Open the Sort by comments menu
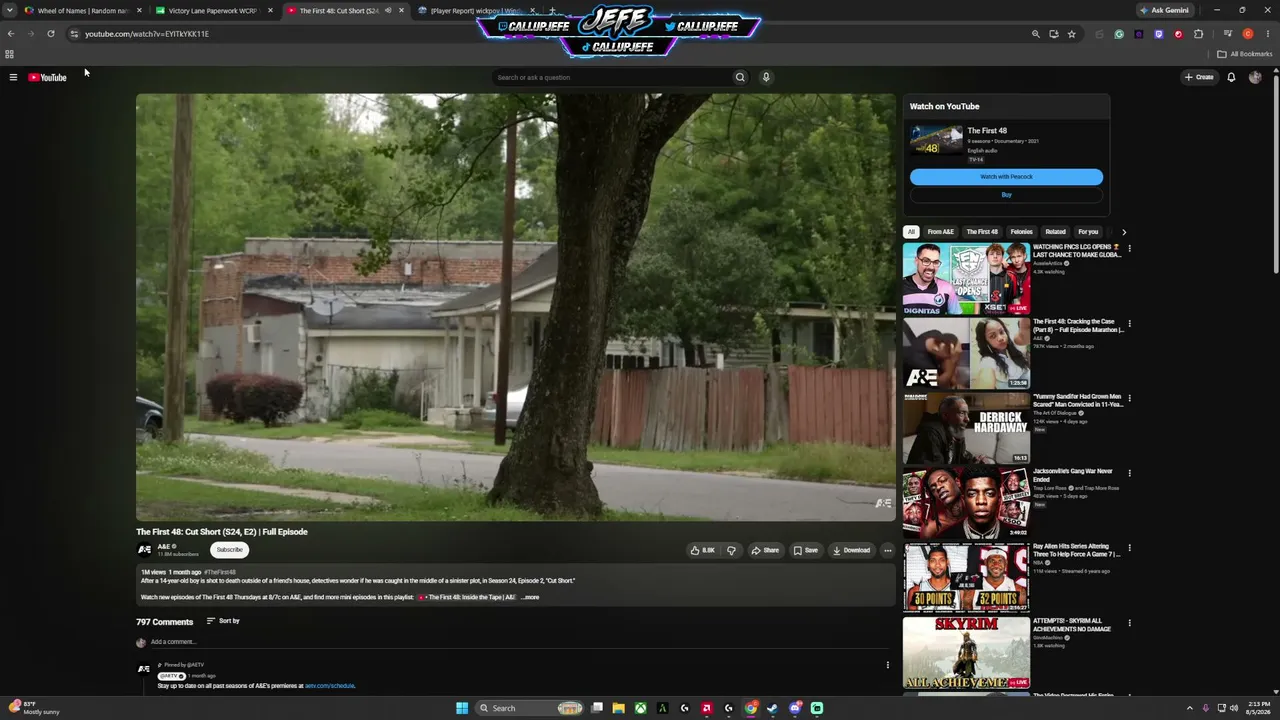Image resolution: width=1280 pixels, height=720 pixels. [223, 621]
